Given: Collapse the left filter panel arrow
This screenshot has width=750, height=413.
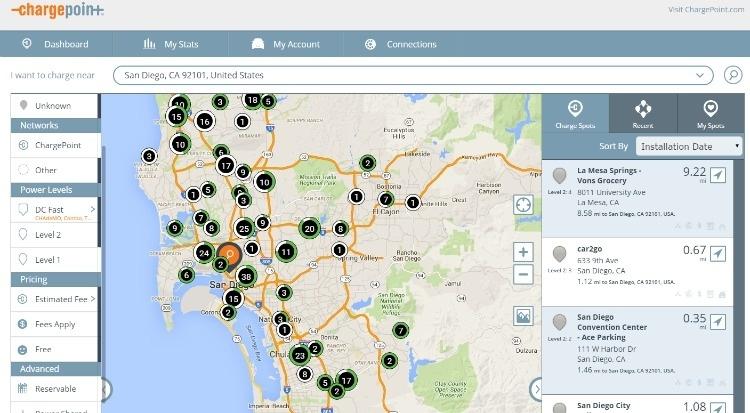Looking at the screenshot, I should 106,389.
